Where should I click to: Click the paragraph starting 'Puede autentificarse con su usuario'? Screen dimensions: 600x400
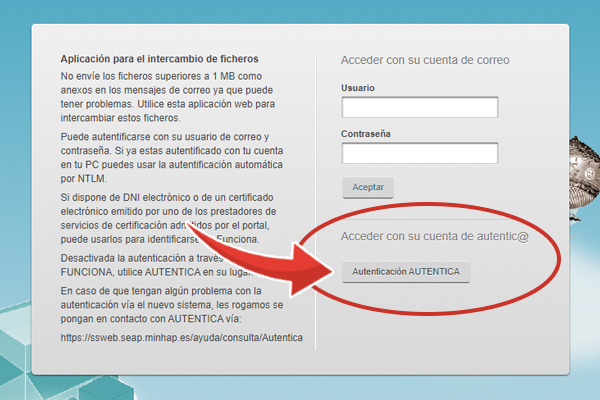click(x=171, y=158)
